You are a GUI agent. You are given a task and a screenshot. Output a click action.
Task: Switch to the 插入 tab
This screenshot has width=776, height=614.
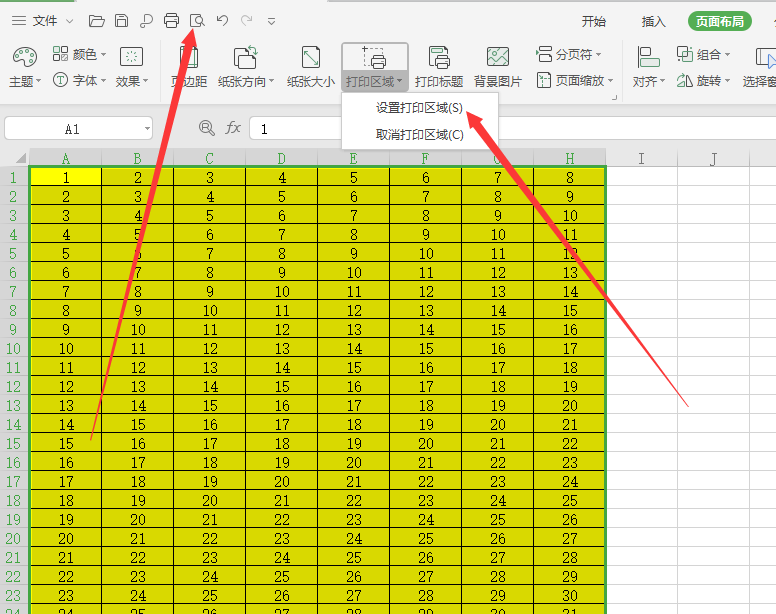tap(653, 21)
